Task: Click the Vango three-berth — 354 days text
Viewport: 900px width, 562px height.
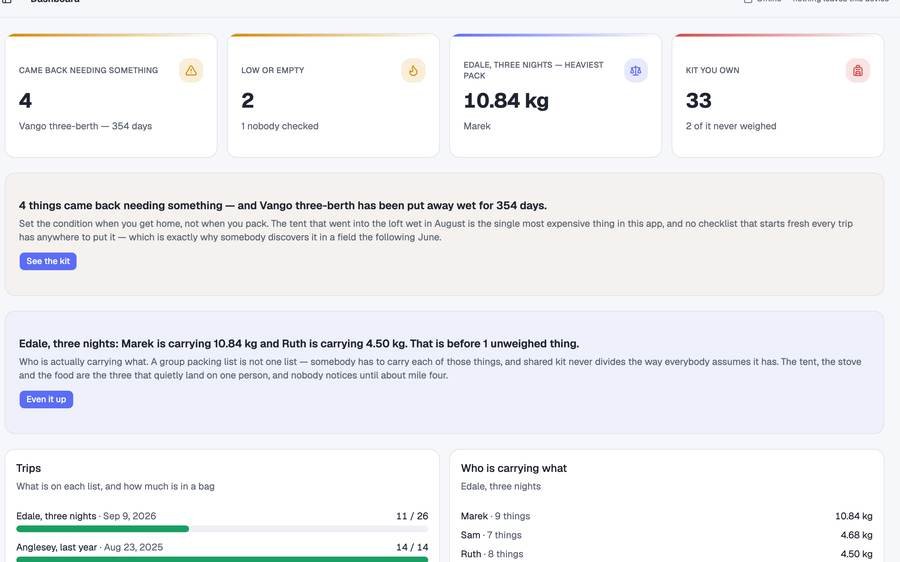Action: coord(86,126)
